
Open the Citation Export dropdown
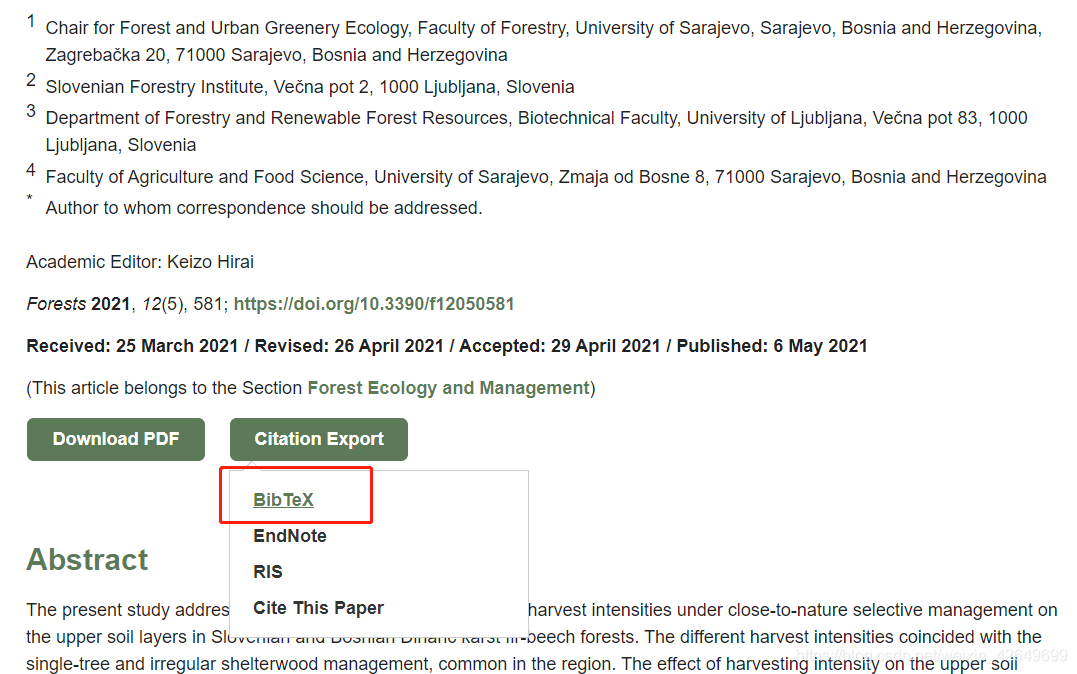tap(319, 439)
